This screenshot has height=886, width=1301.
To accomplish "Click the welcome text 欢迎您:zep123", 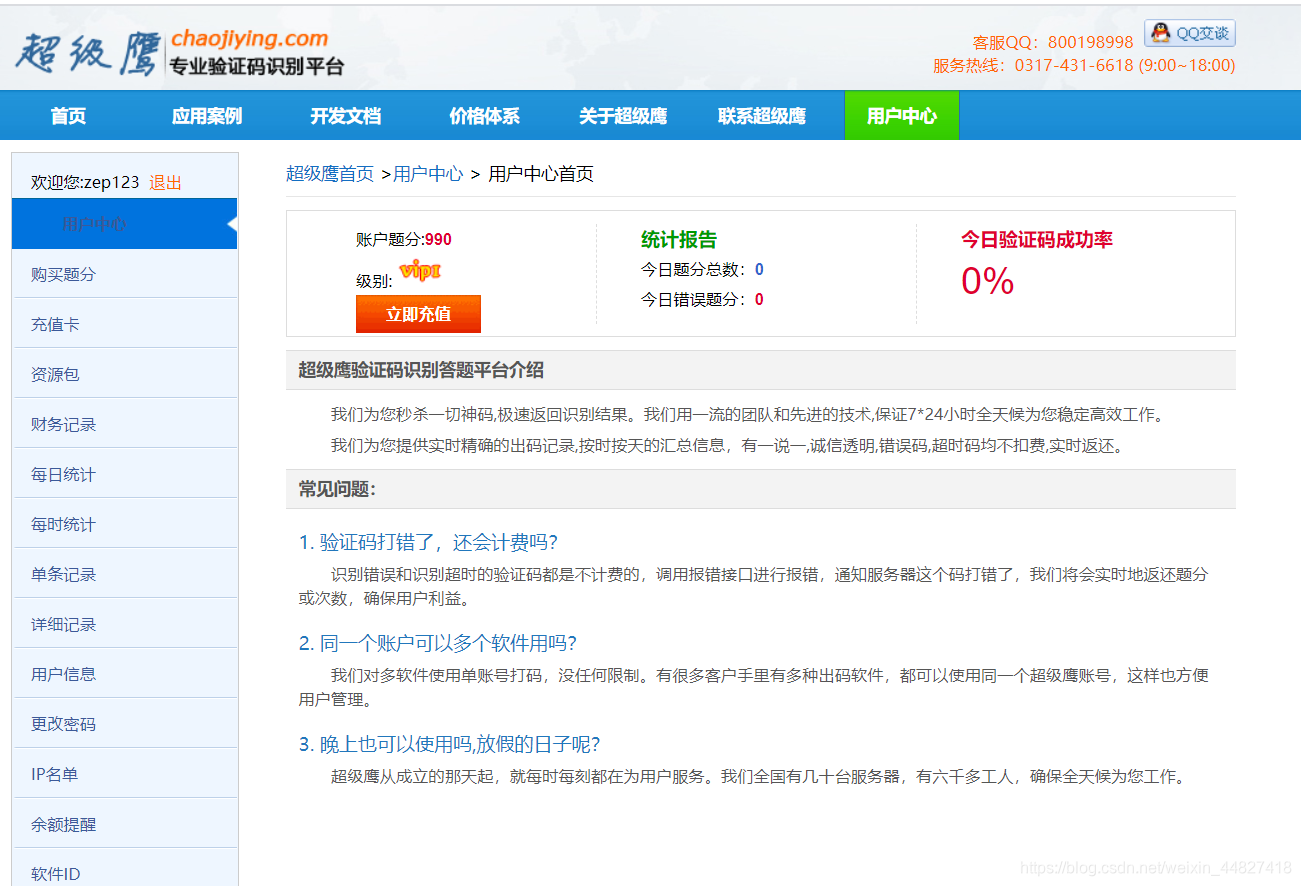I will 85,183.
